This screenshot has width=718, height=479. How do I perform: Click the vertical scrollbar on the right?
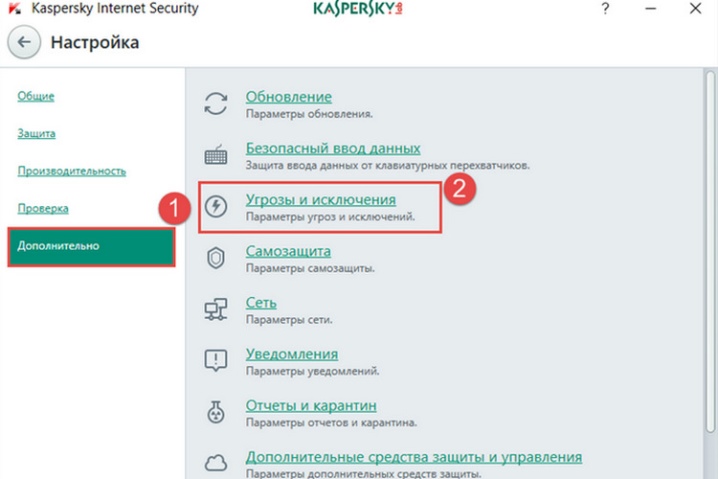[710, 251]
